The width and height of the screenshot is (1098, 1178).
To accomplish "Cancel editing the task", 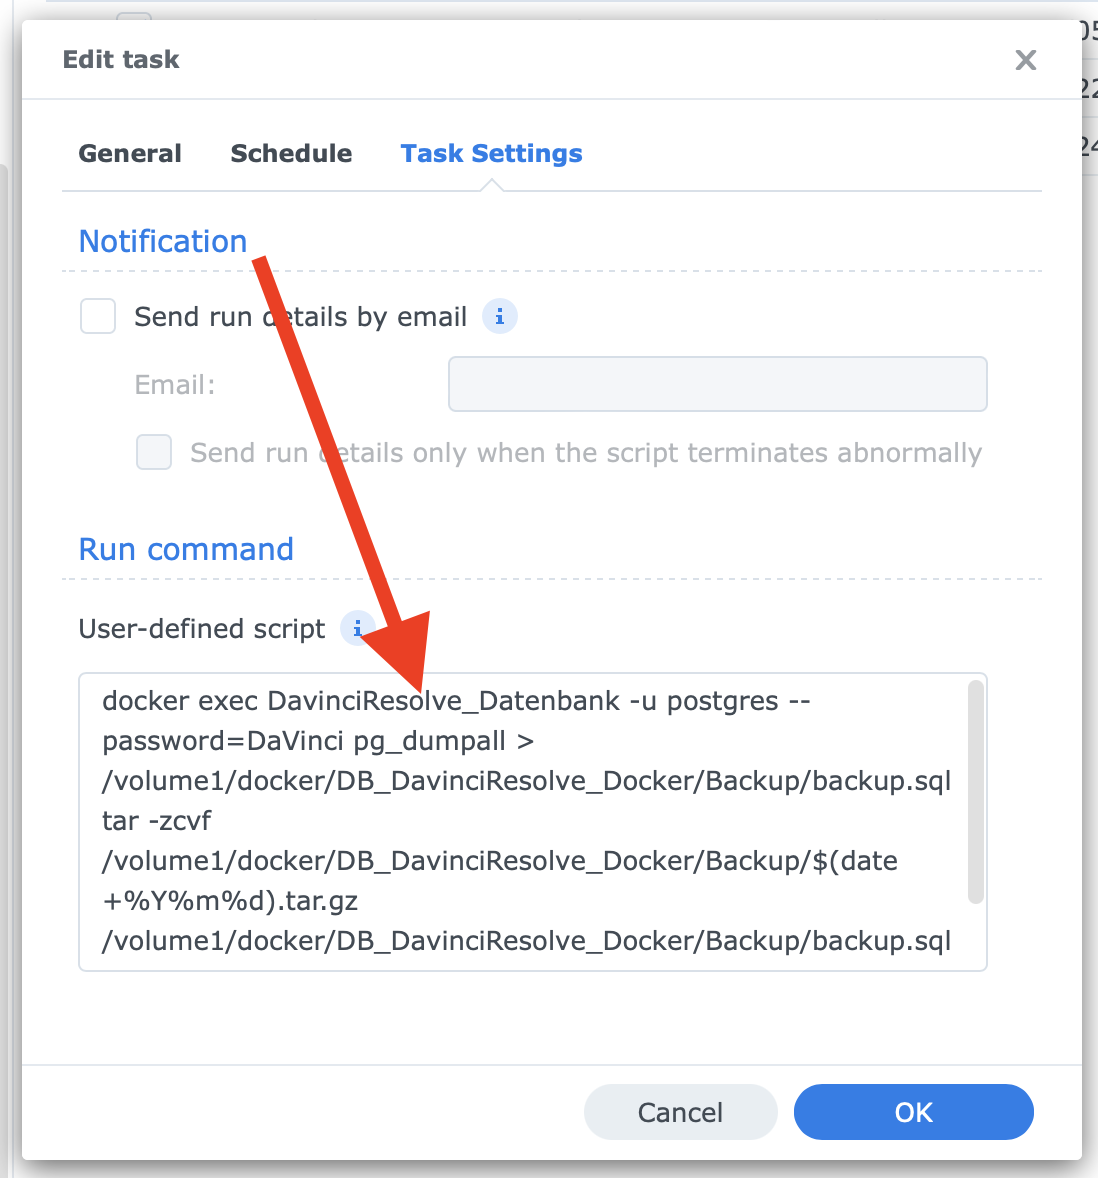I will pos(680,1112).
